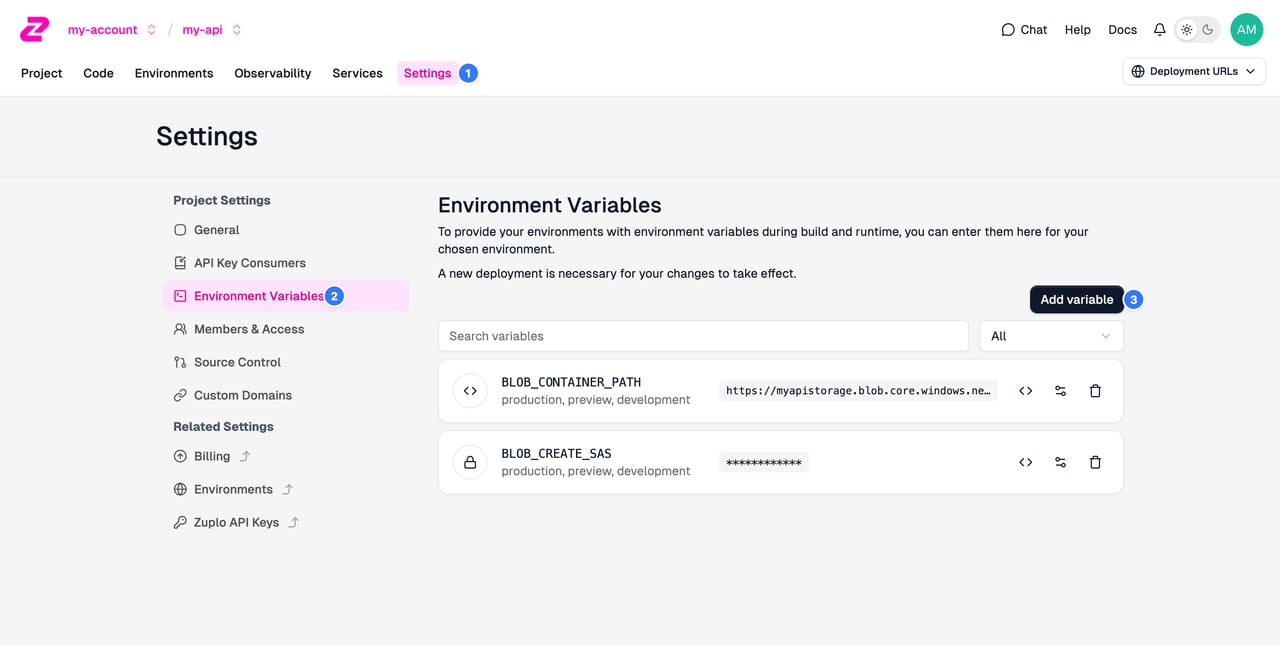1280x645 pixels.
Task: Click the Help link
Action: pos(1078,30)
